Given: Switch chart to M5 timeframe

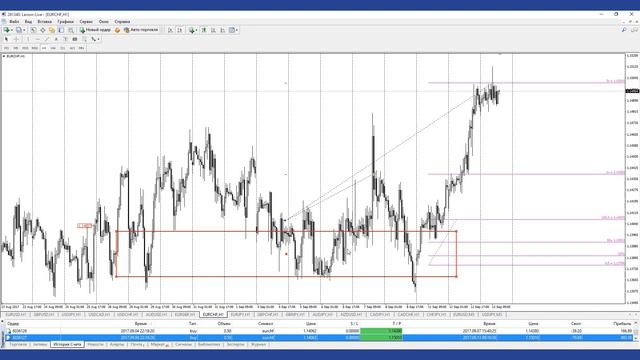Looking at the screenshot, I should click(x=16, y=48).
